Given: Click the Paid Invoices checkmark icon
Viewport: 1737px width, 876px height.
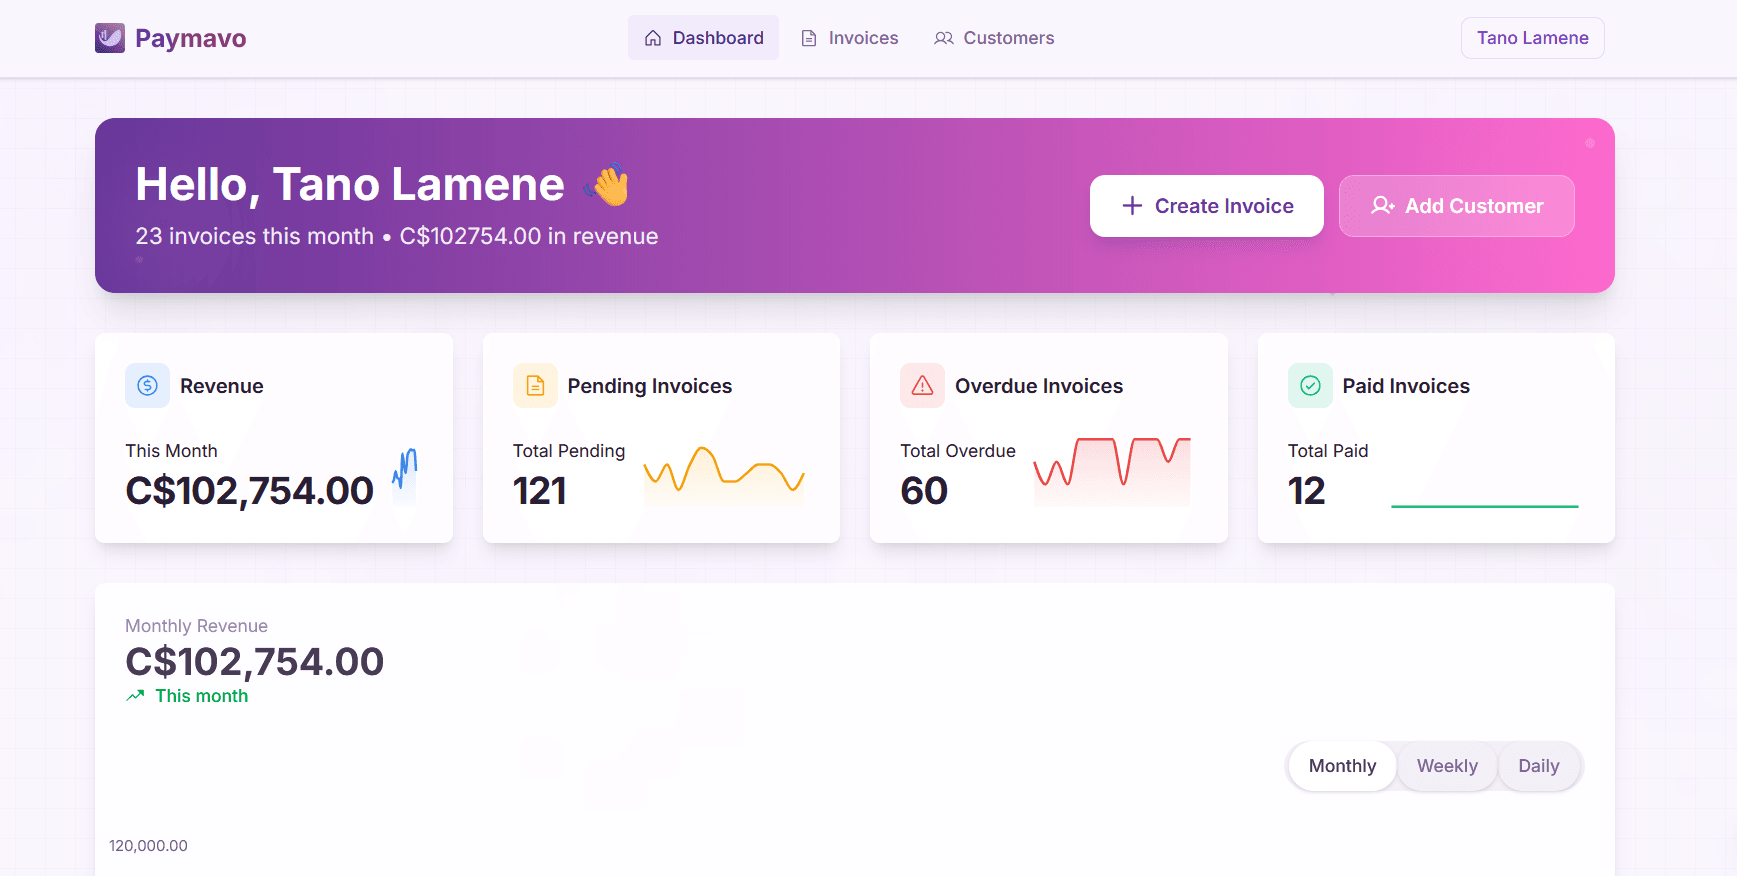Looking at the screenshot, I should pyautogui.click(x=1310, y=386).
